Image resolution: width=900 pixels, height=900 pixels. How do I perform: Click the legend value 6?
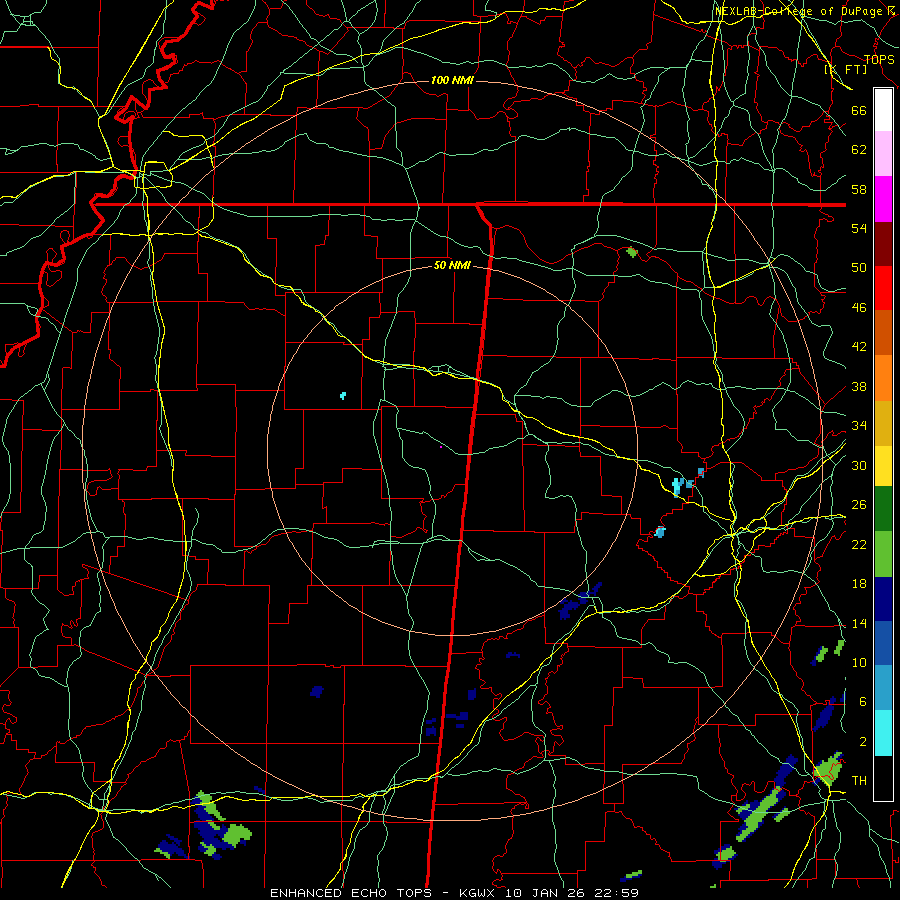[x=863, y=702]
